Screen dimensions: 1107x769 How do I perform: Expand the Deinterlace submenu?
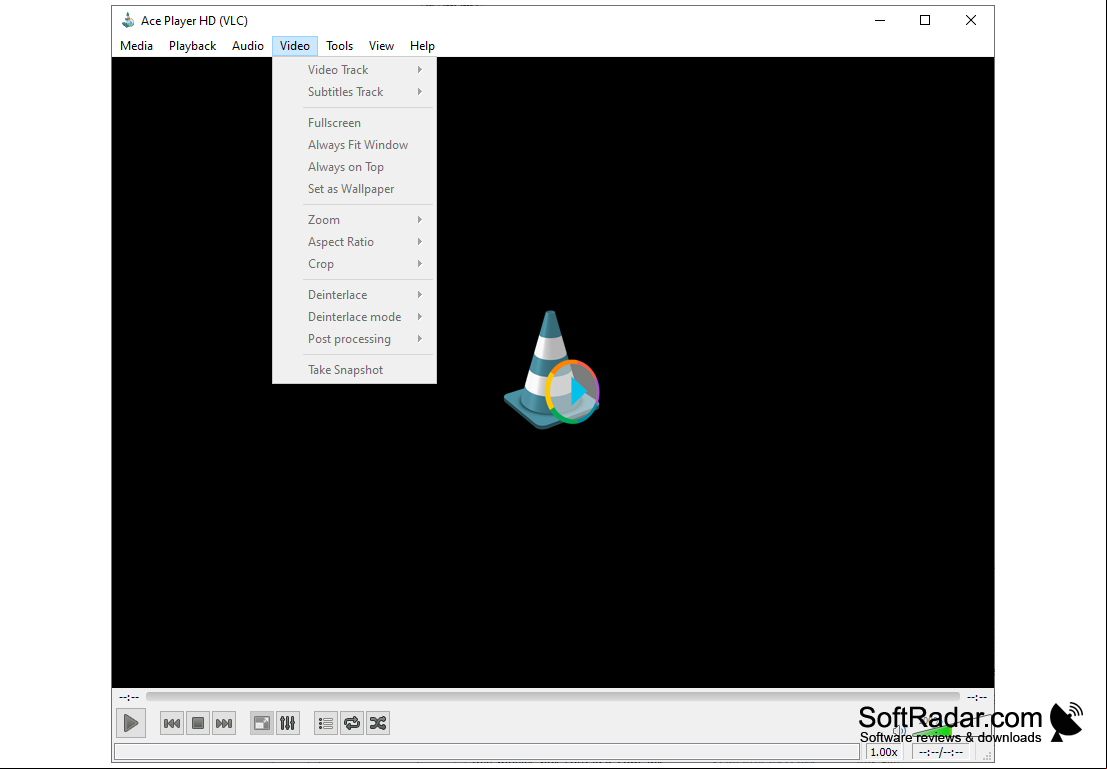(x=354, y=294)
